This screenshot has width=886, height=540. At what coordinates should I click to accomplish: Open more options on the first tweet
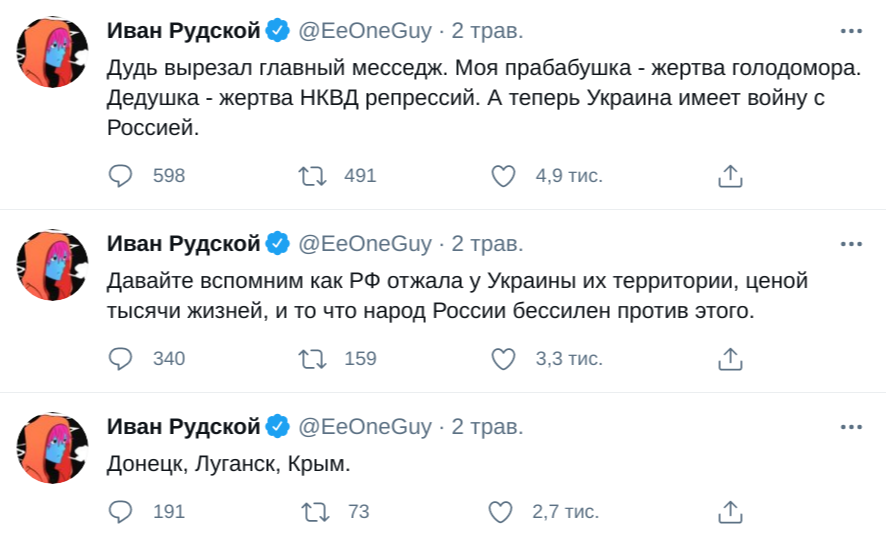[x=851, y=31]
